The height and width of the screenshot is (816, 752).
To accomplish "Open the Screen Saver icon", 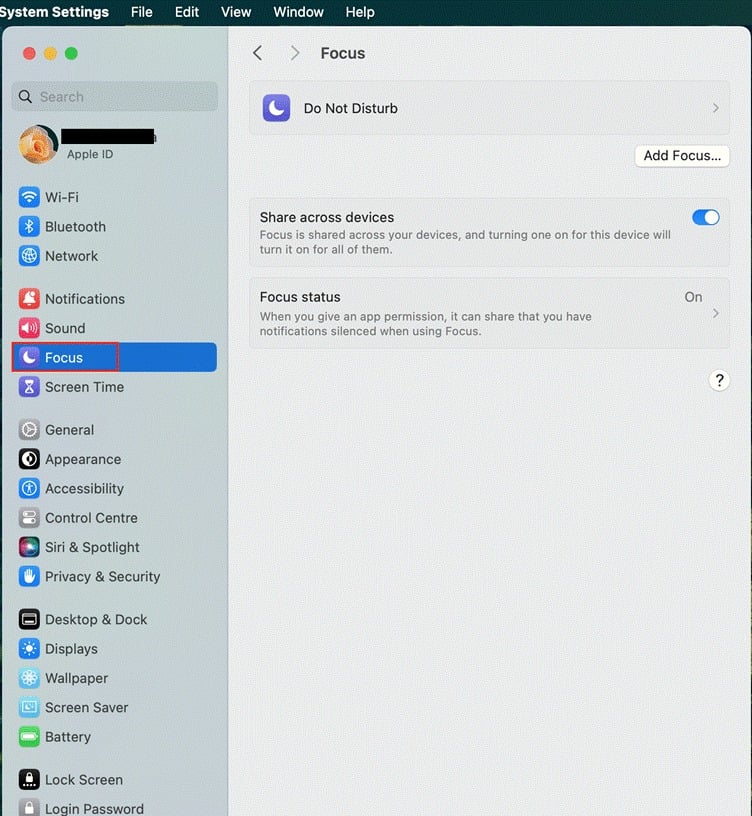I will coord(29,707).
